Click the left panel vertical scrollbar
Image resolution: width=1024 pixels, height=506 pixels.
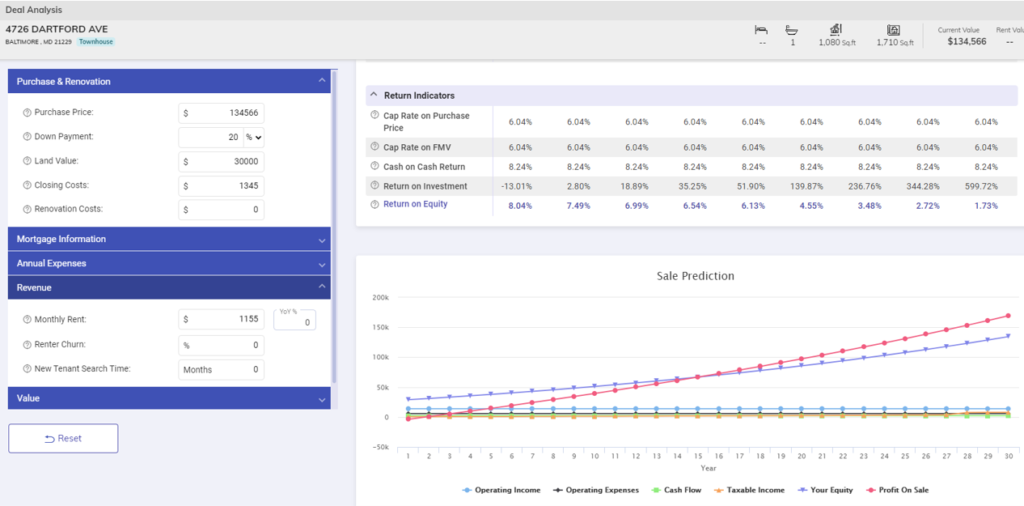pos(335,227)
